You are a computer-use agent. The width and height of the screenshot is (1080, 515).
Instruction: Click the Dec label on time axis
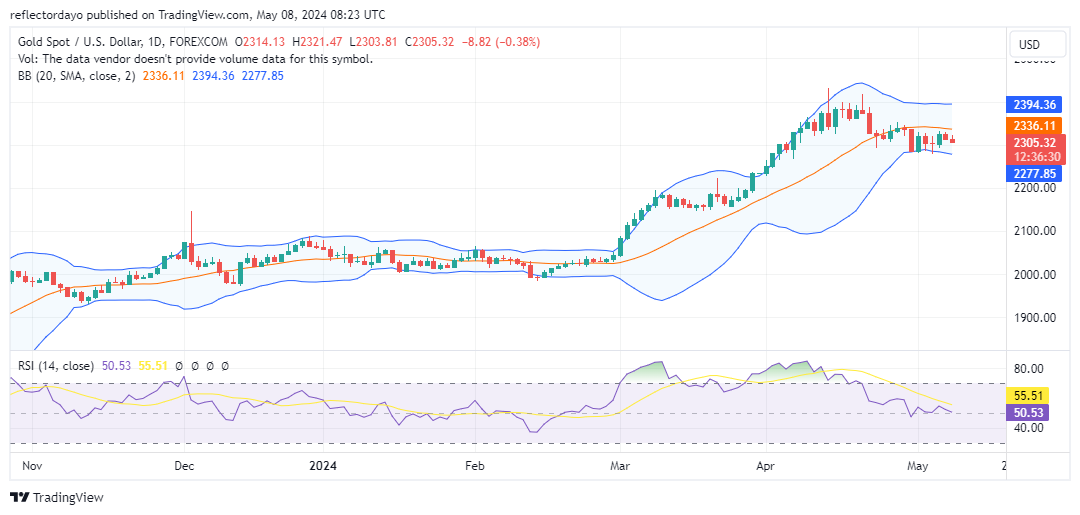pos(185,466)
